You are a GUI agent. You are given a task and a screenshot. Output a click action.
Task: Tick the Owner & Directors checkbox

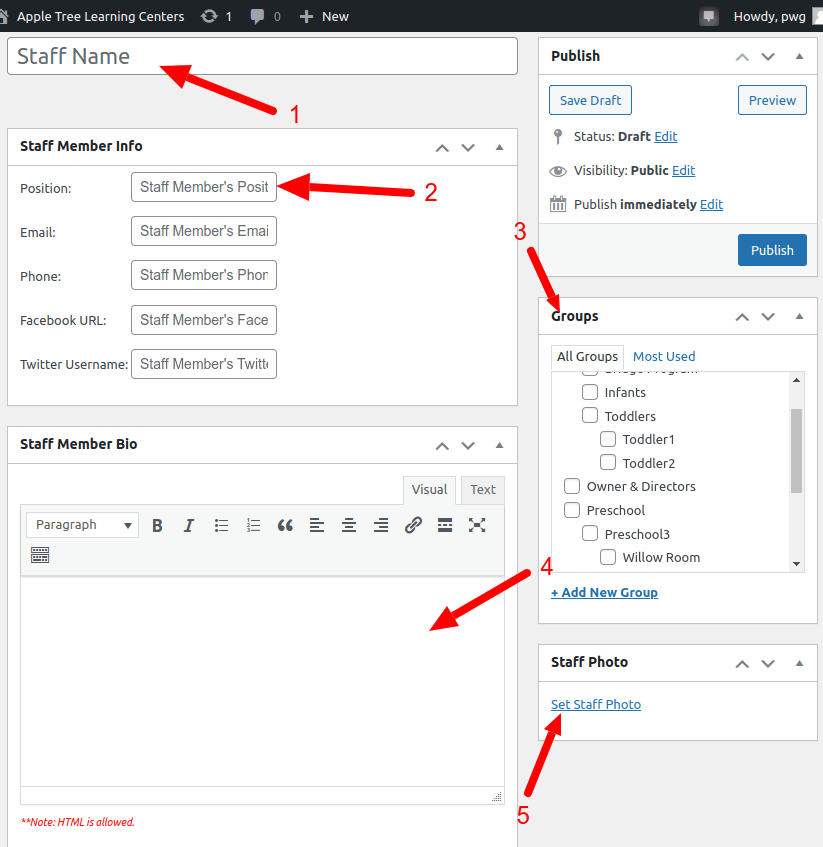point(572,487)
